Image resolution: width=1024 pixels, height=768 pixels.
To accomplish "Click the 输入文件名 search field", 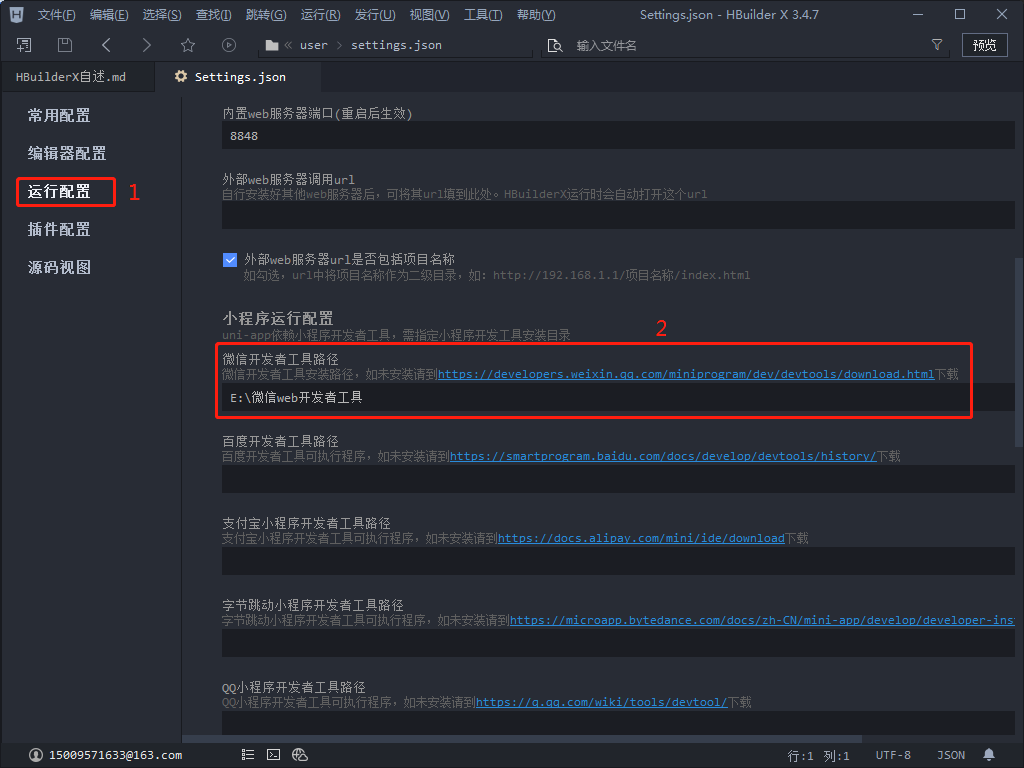I will coord(744,45).
